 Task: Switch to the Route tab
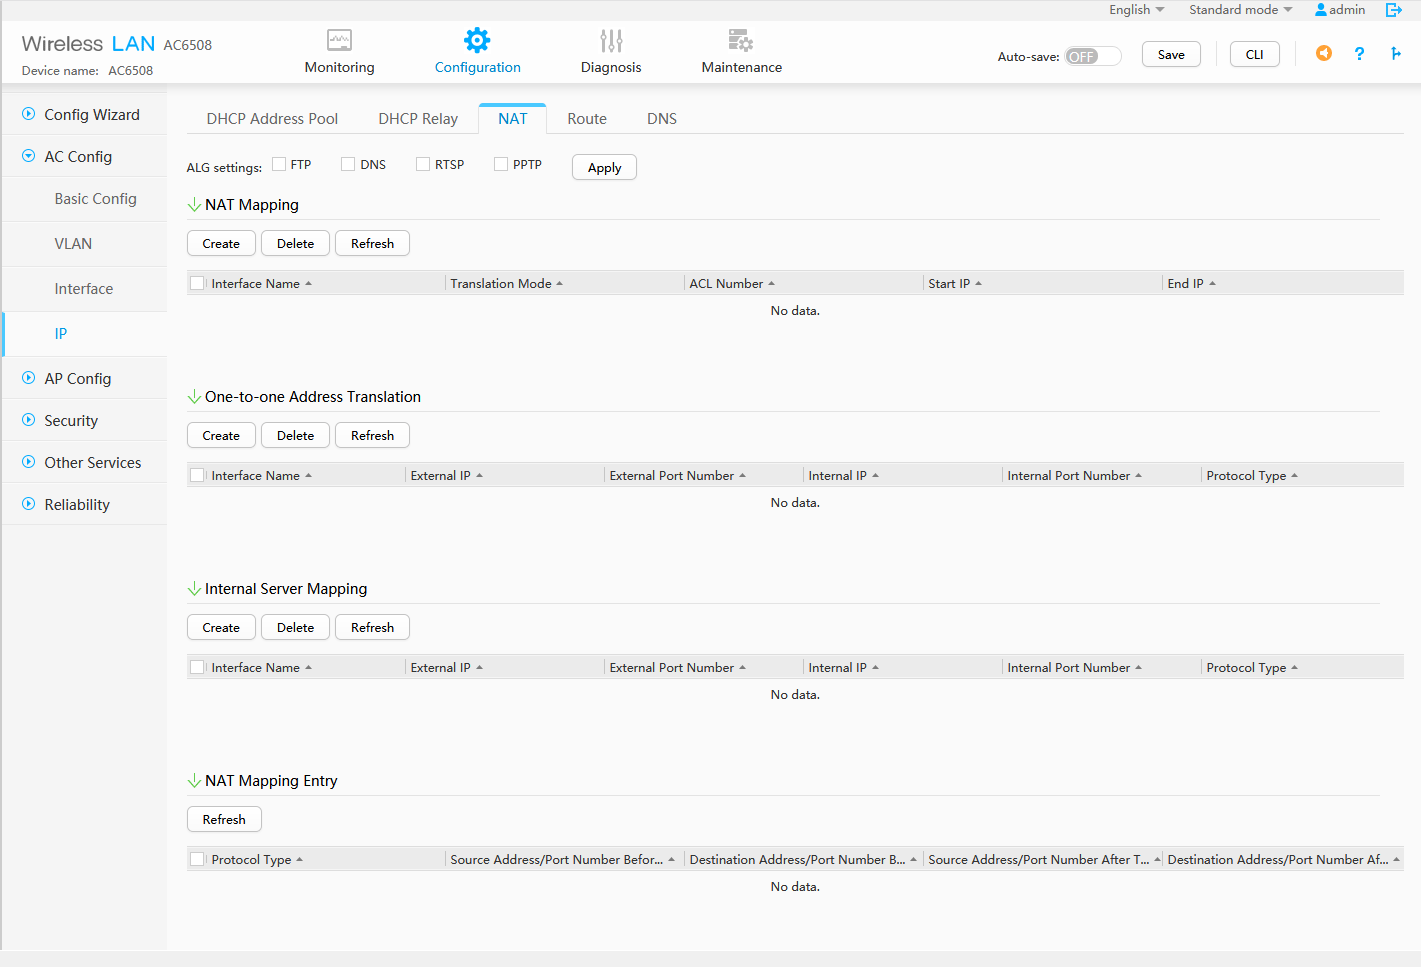(587, 119)
